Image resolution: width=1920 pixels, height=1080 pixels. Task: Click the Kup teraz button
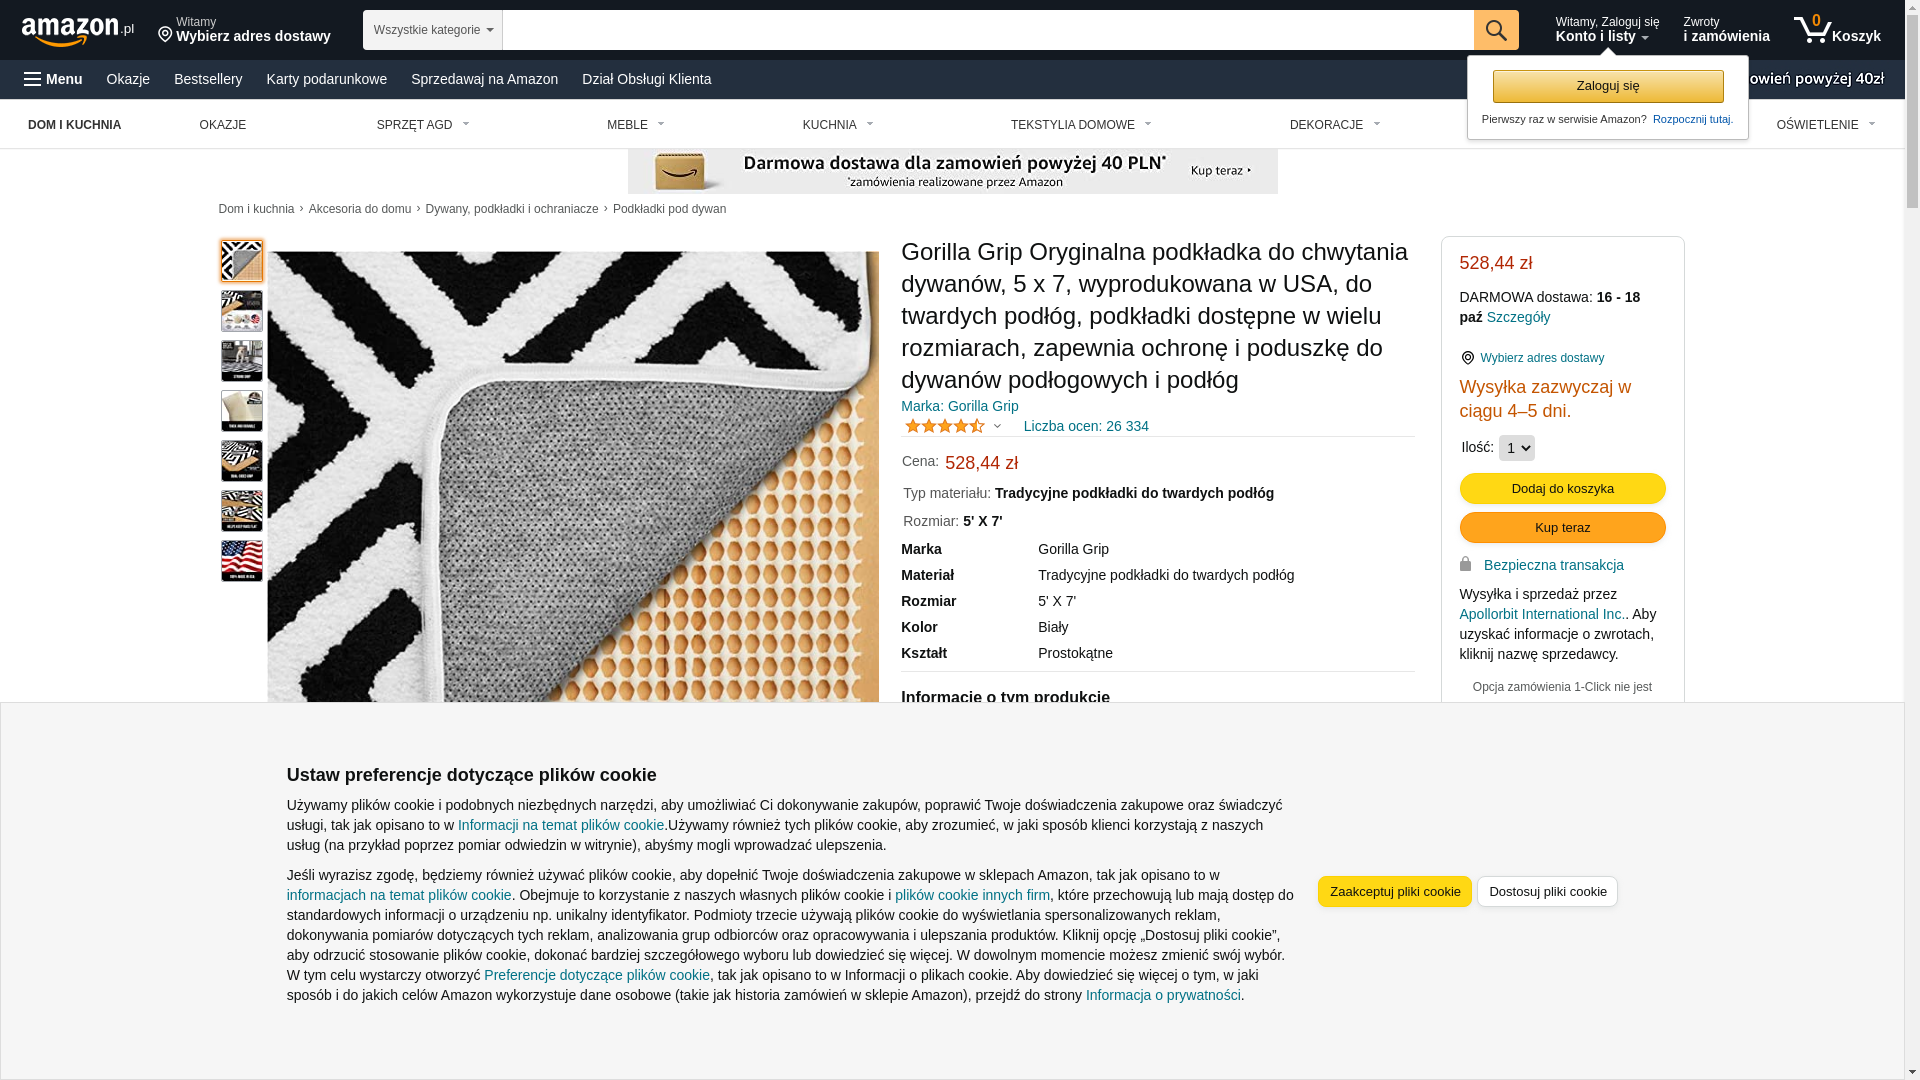pos(1562,527)
